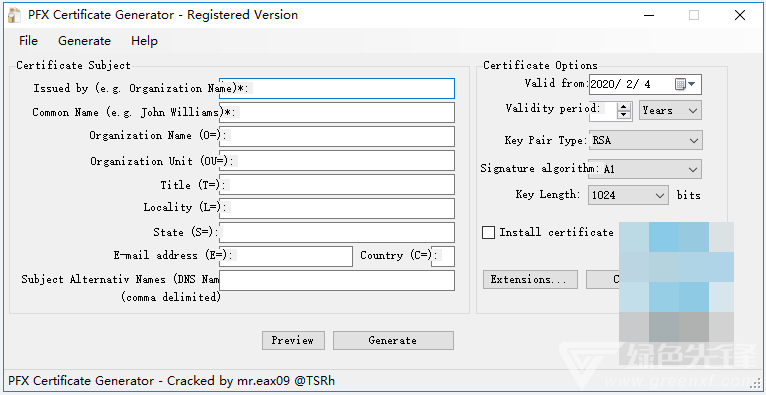Increase the validity period value
The width and height of the screenshot is (766, 395).
tap(624, 106)
